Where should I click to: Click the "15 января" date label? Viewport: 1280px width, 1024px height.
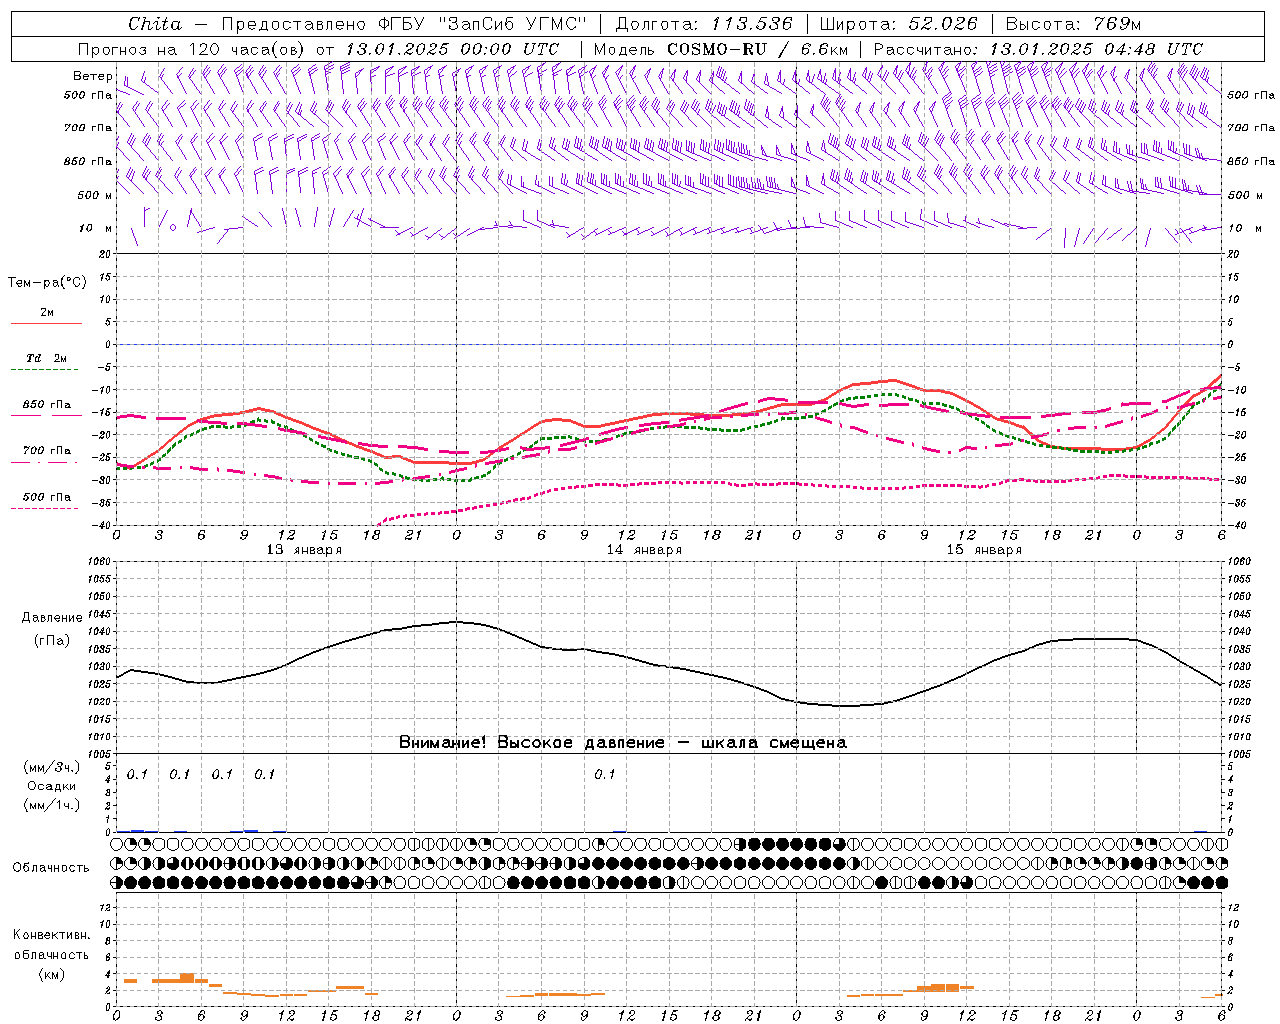pos(984,550)
